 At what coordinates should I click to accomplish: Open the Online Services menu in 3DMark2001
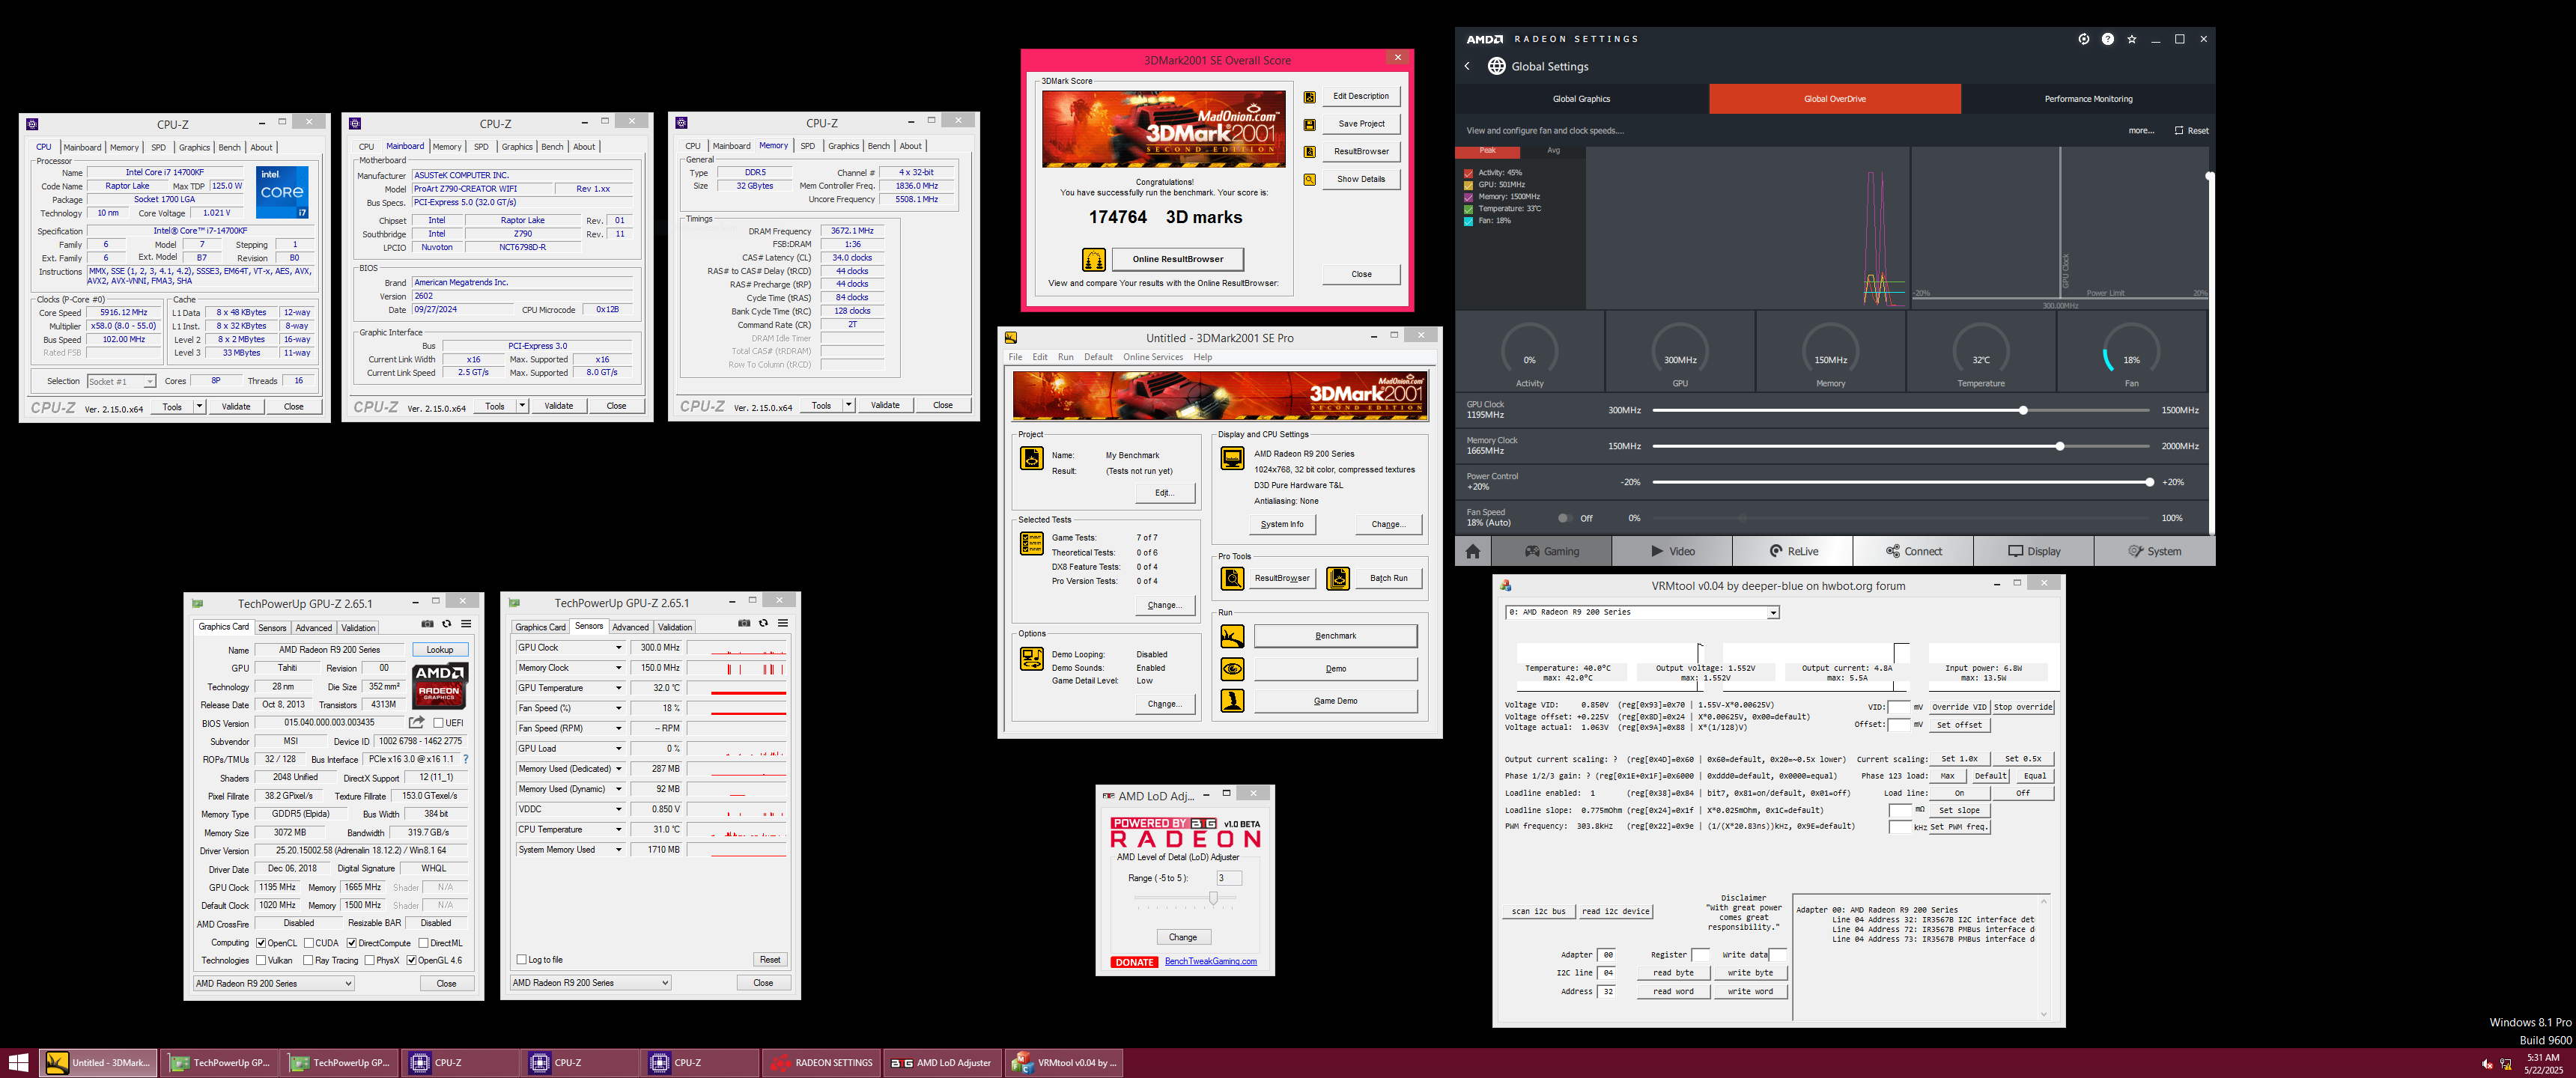tap(1152, 357)
